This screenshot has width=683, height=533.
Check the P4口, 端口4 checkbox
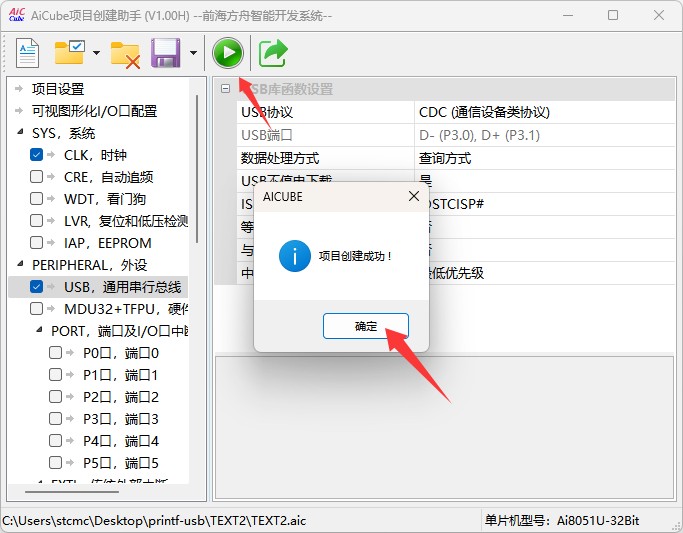pyautogui.click(x=55, y=441)
